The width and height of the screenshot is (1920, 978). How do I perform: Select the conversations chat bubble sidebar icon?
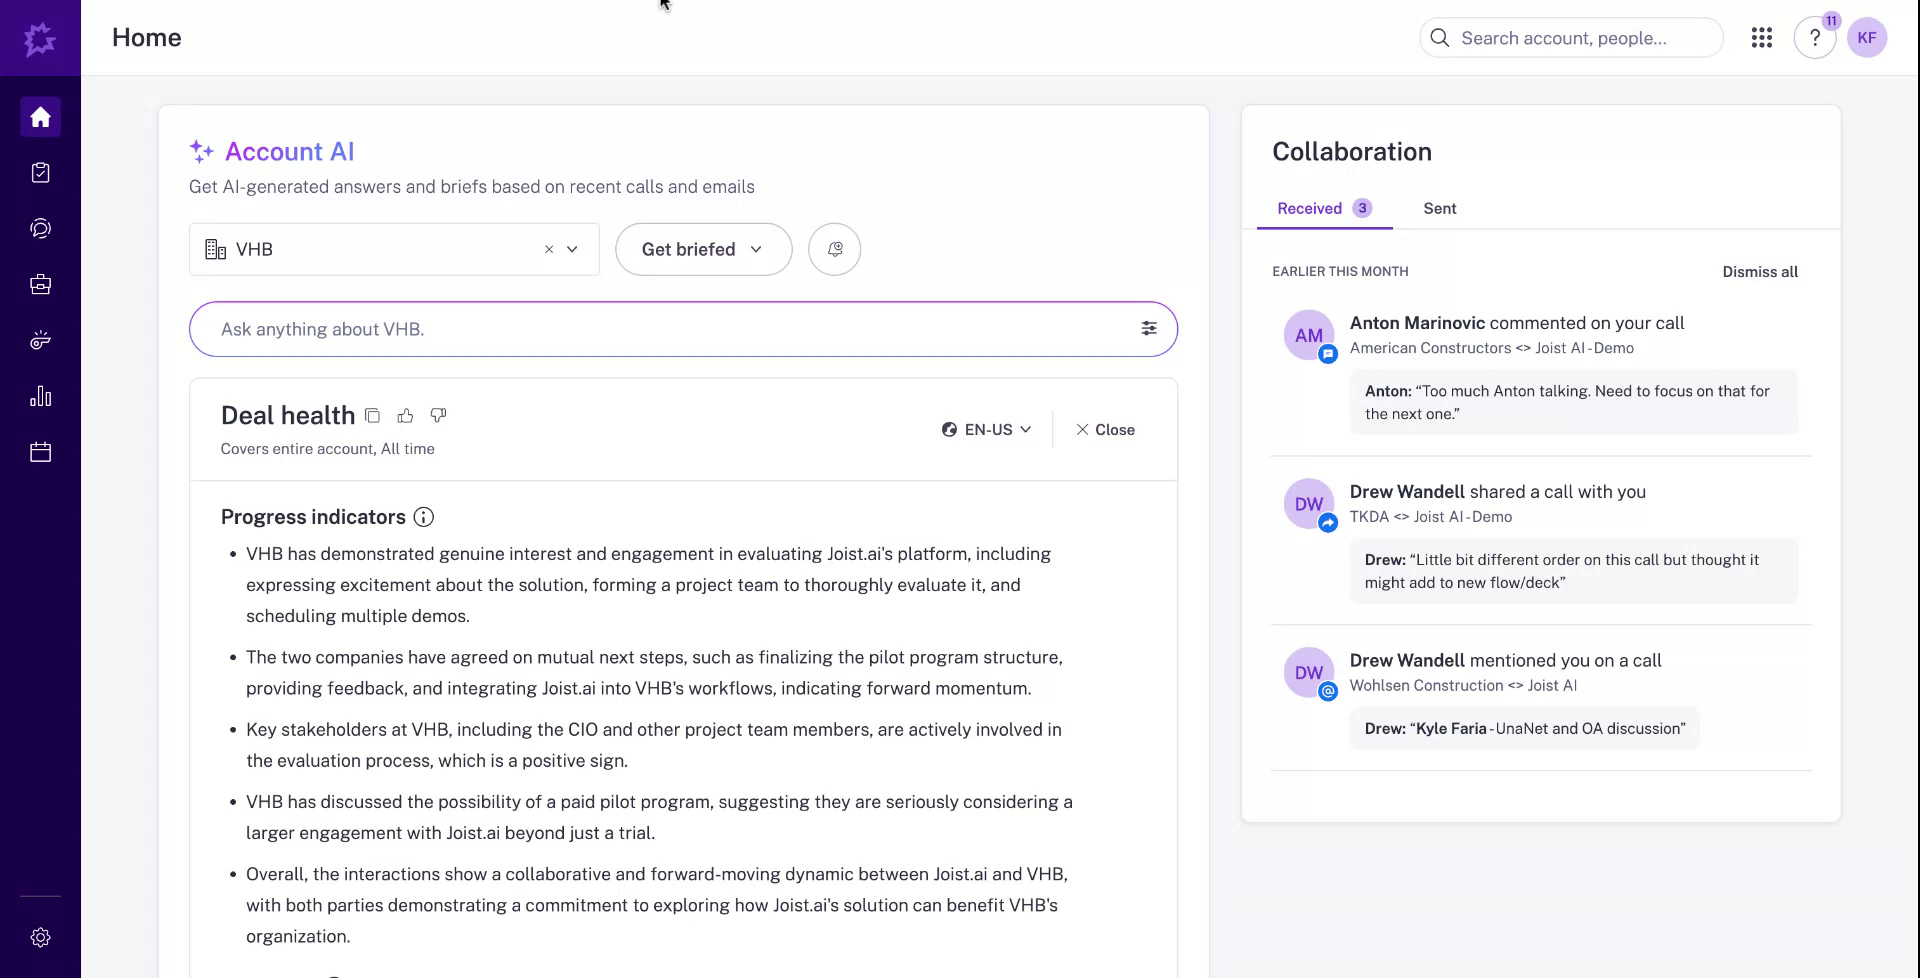(x=40, y=227)
